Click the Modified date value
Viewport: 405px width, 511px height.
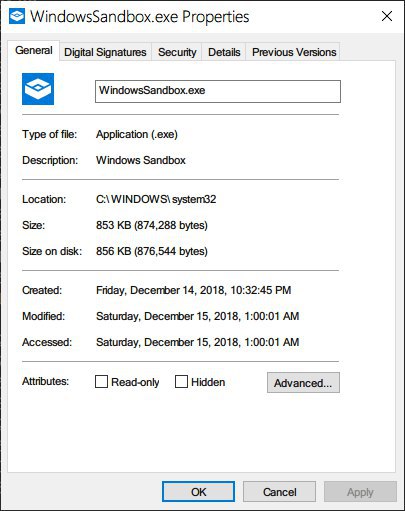click(197, 316)
